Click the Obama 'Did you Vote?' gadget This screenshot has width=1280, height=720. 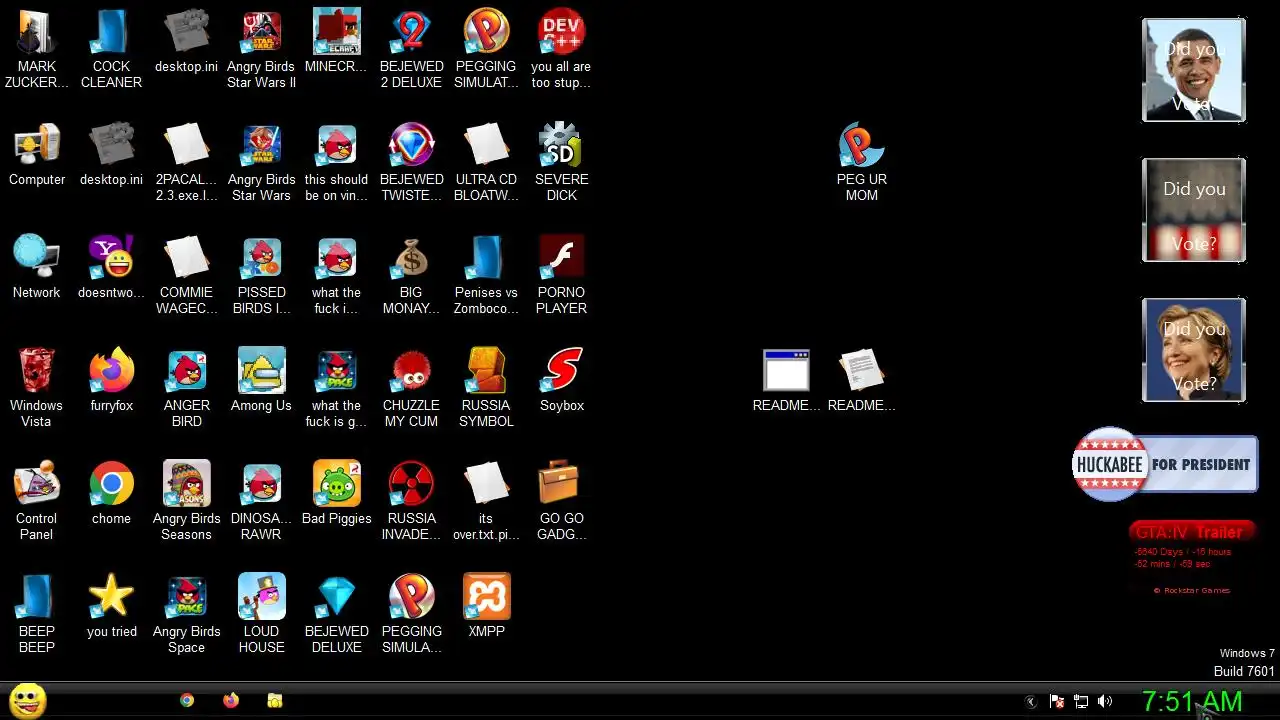click(x=1194, y=70)
